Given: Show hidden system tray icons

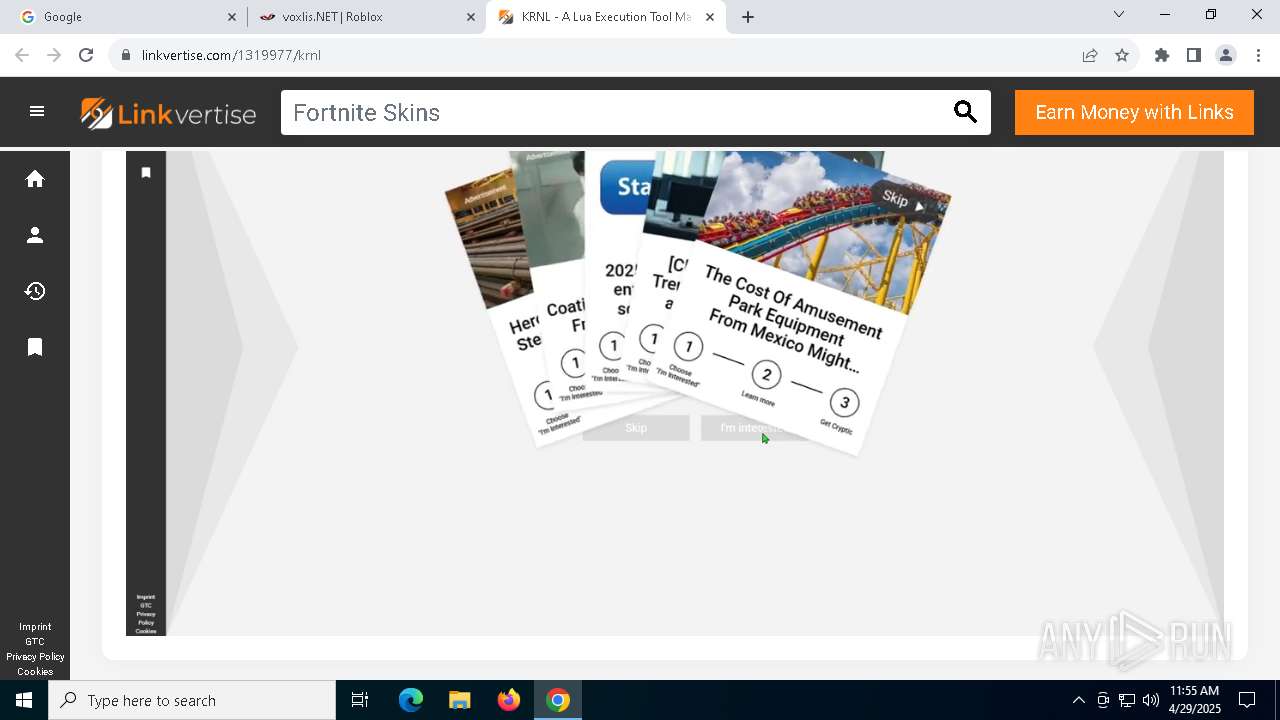Looking at the screenshot, I should click(x=1078, y=700).
